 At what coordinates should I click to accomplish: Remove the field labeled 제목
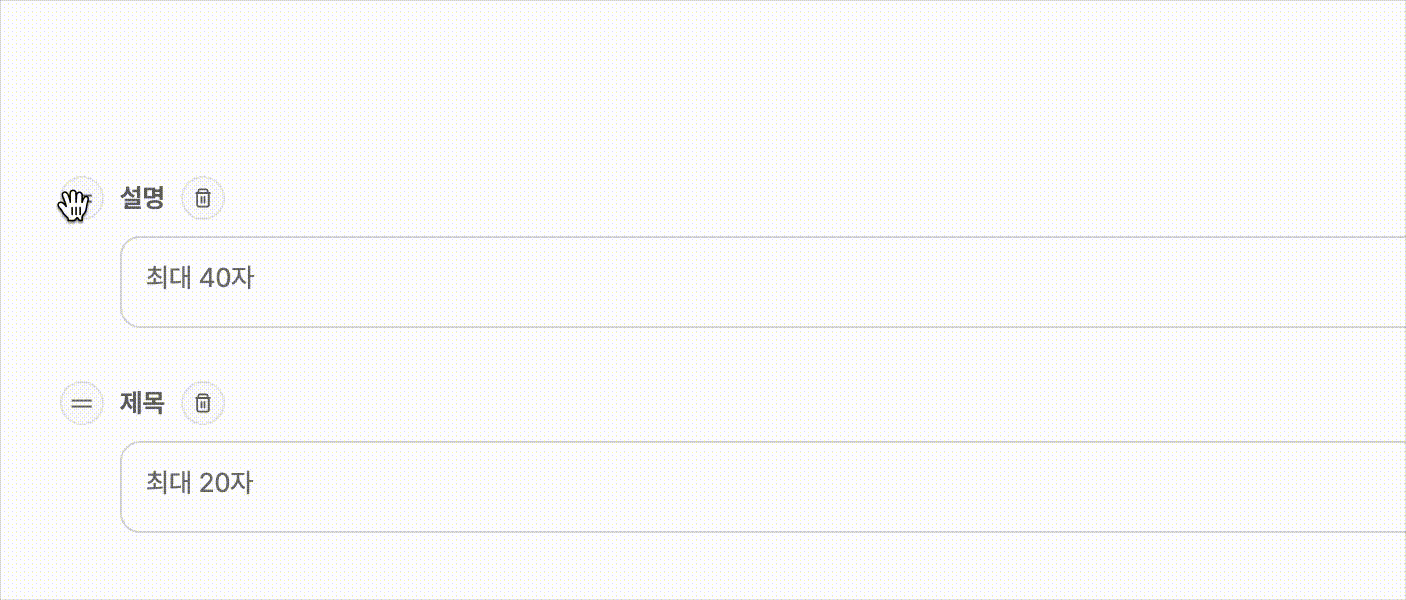[x=203, y=403]
